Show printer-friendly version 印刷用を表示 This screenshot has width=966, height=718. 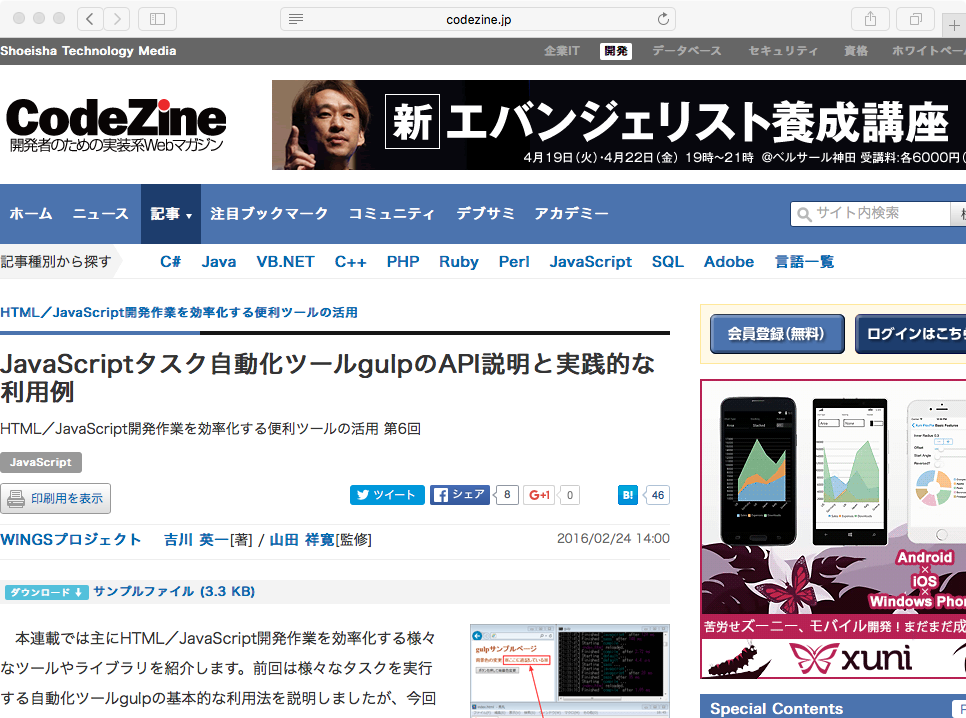(55, 498)
